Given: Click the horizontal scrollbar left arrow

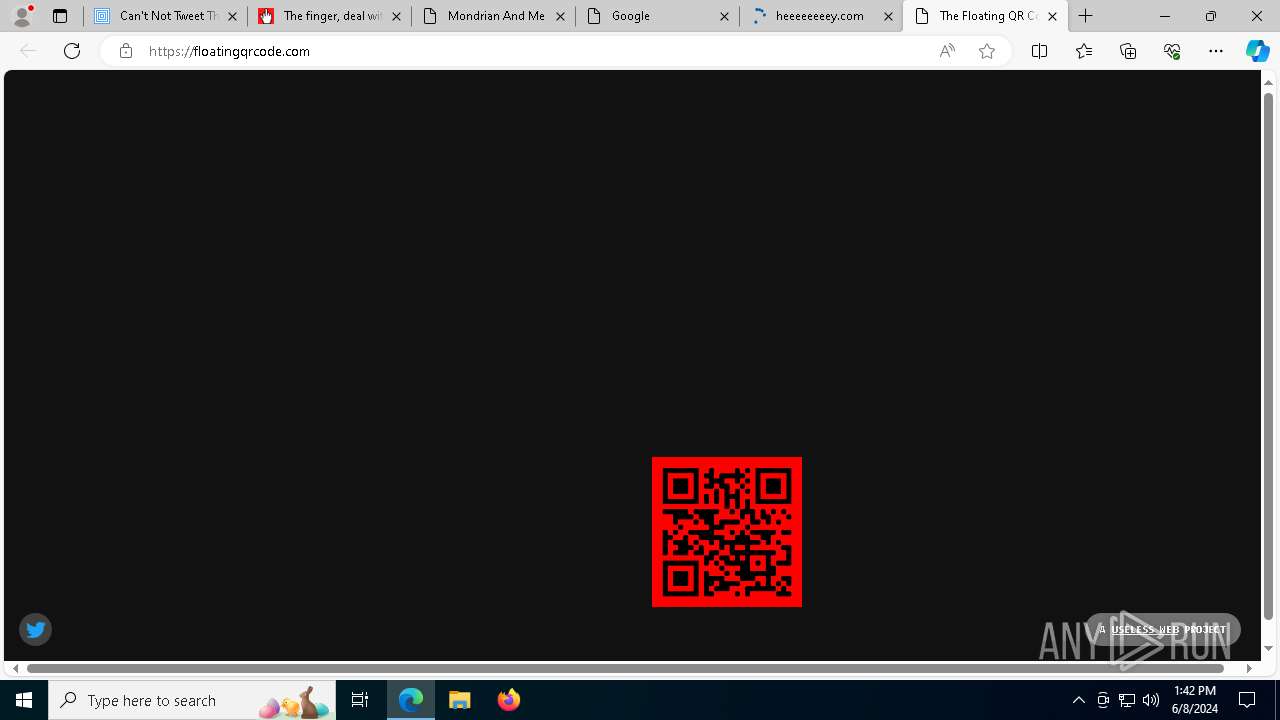Looking at the screenshot, I should [15, 668].
